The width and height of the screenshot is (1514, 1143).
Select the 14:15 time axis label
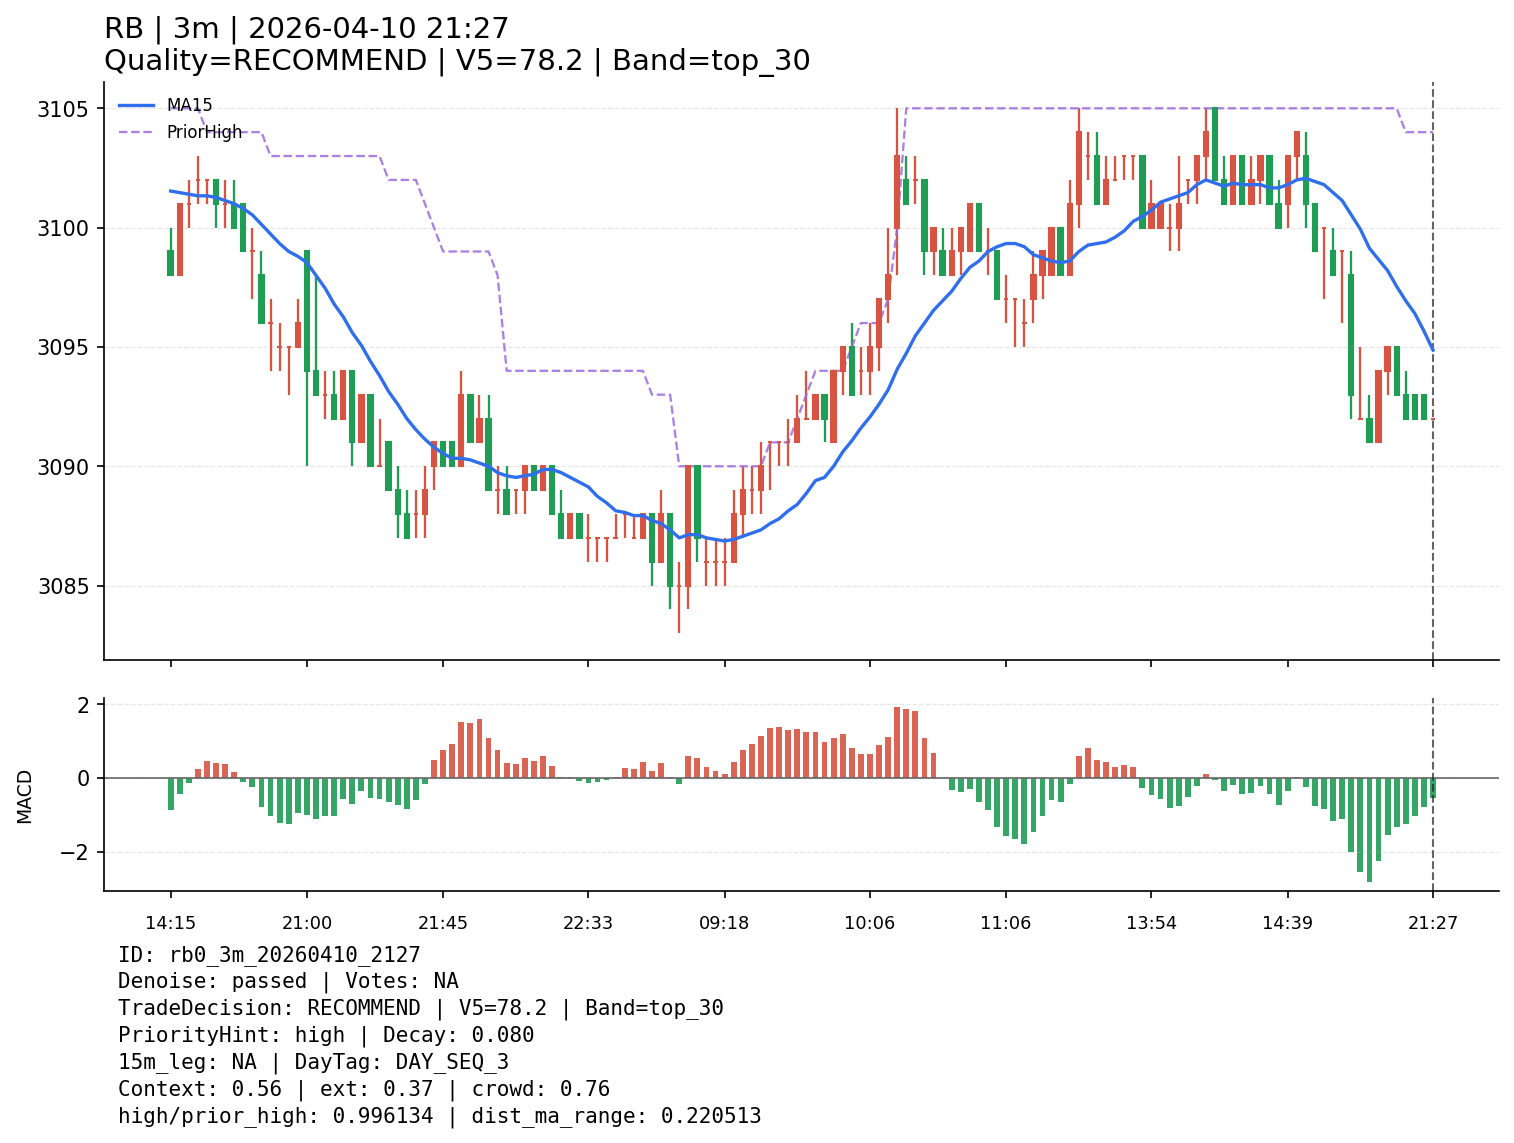(170, 923)
